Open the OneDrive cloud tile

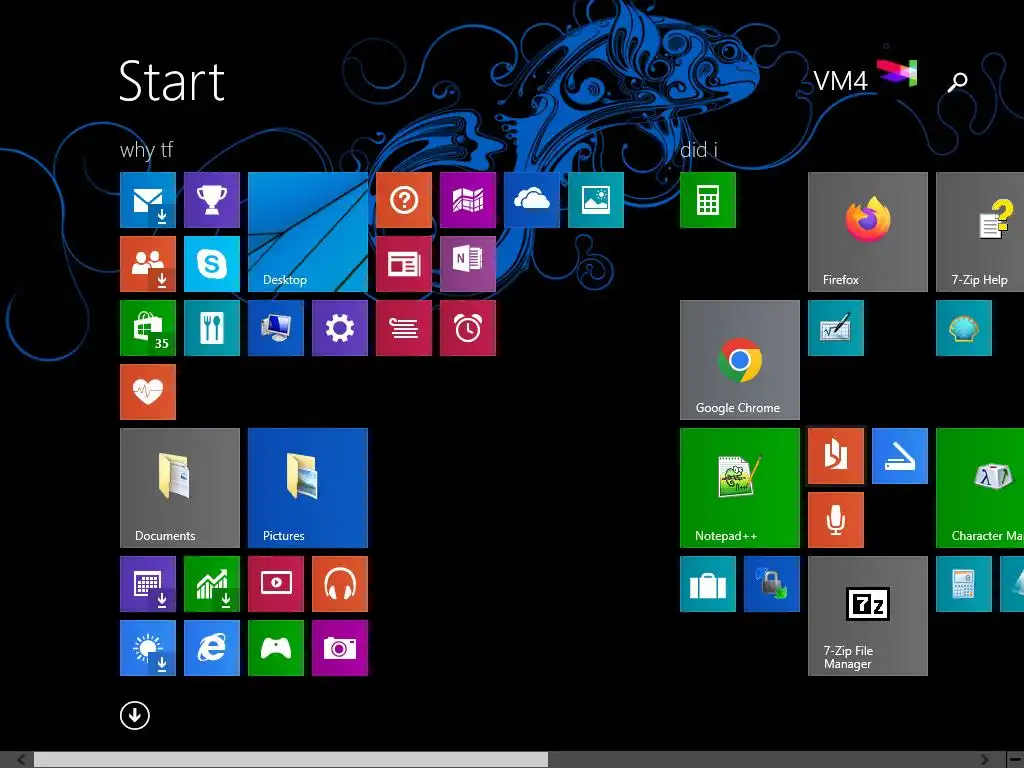click(x=532, y=200)
